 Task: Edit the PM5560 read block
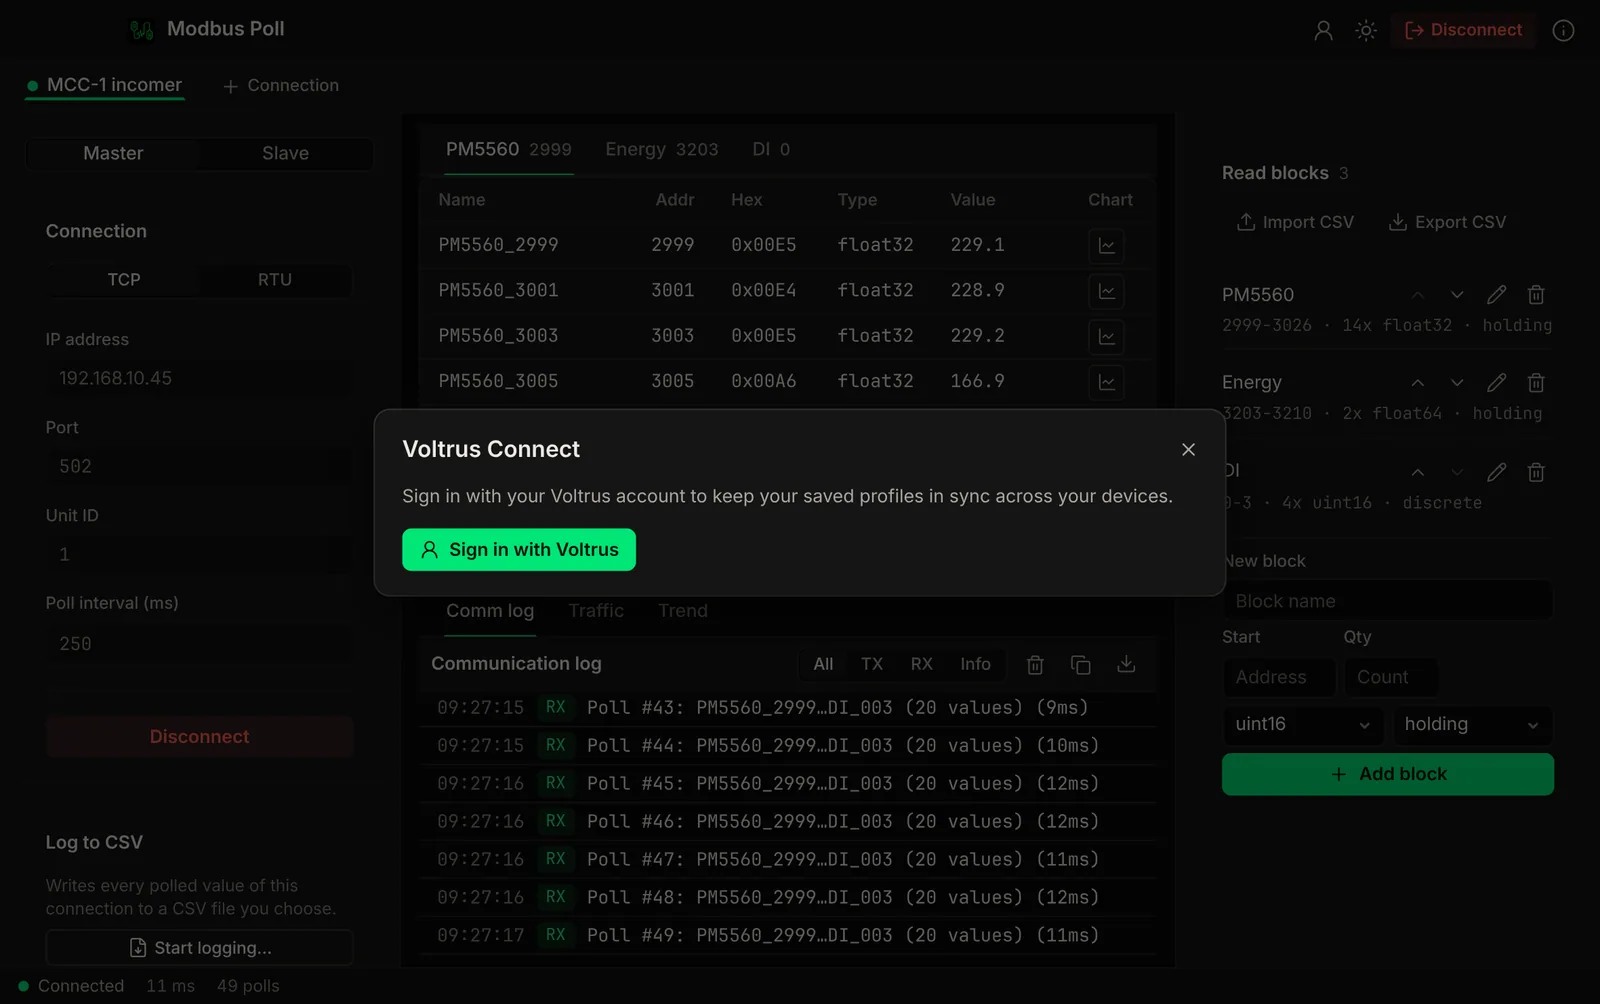click(x=1496, y=295)
